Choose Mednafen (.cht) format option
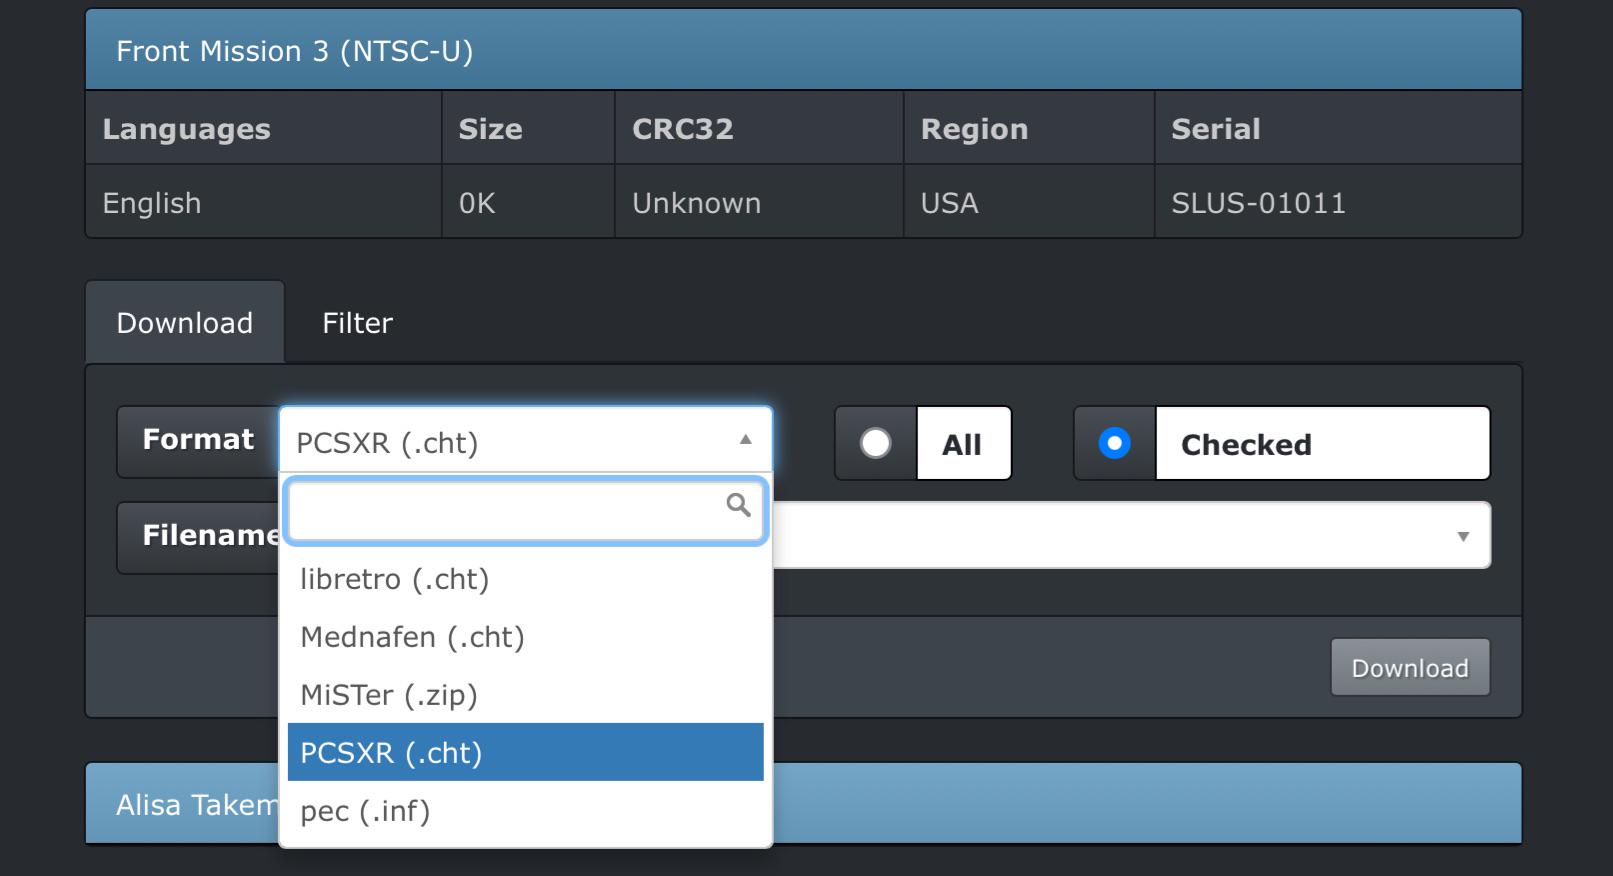This screenshot has height=876, width=1613. click(412, 637)
